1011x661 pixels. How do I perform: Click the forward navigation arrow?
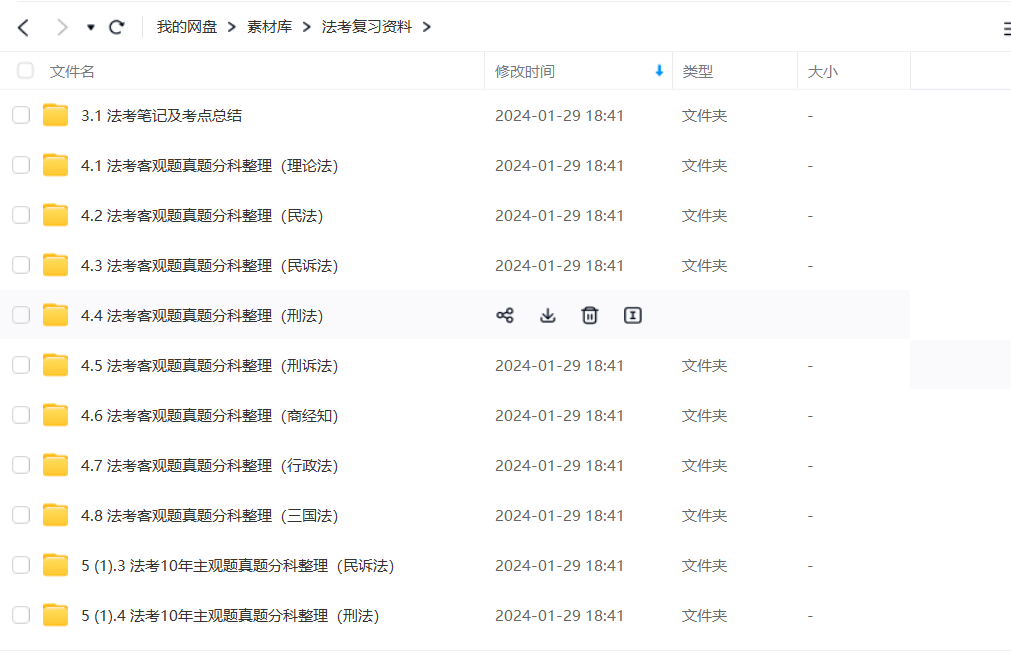62,27
